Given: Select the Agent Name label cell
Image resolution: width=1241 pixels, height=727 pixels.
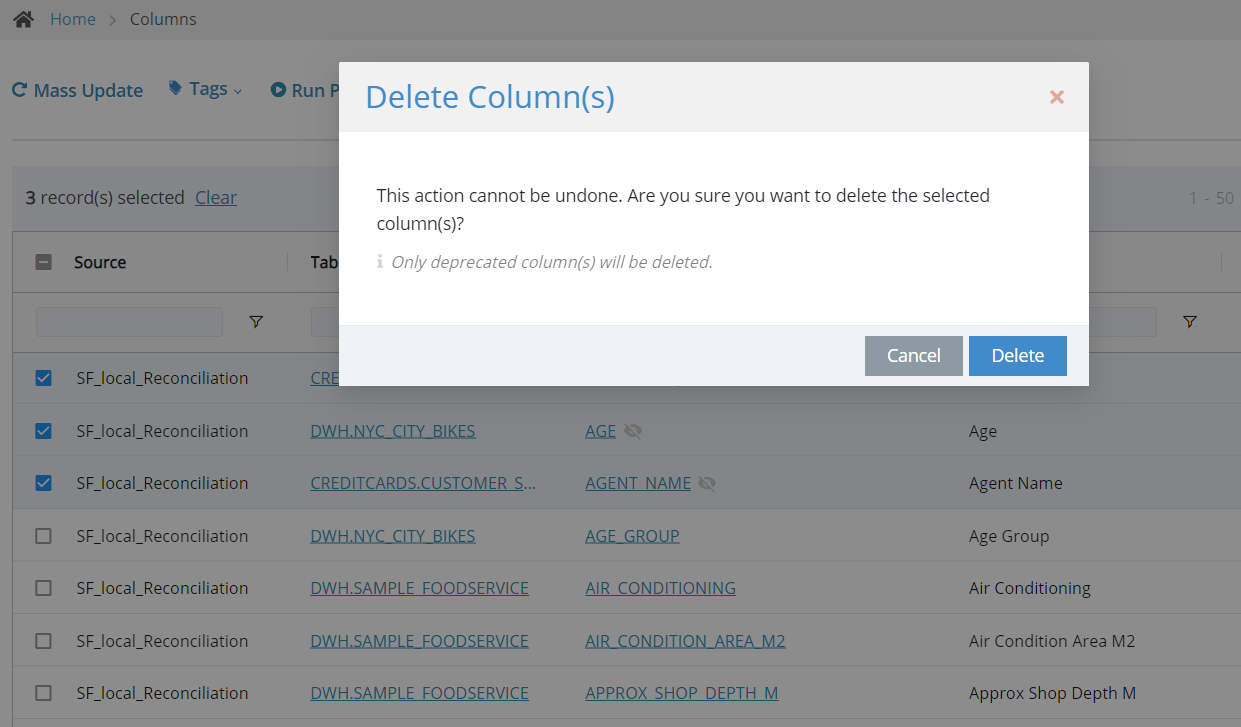Looking at the screenshot, I should (1016, 483).
